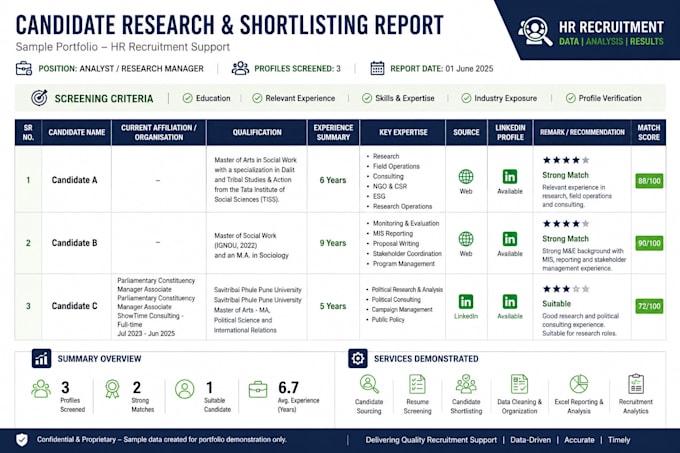Click the Strong Matches ribbon award icon

112,389
